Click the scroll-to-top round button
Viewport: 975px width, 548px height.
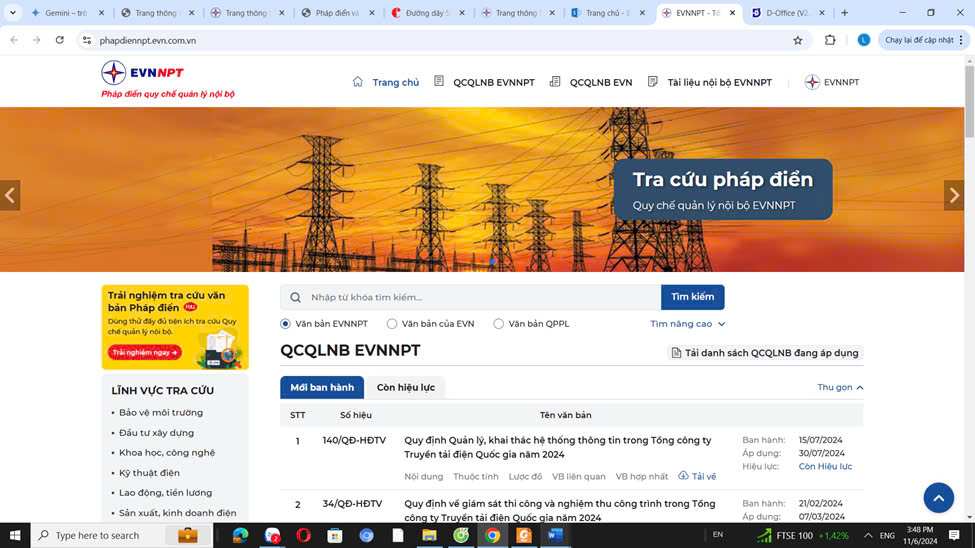click(938, 498)
